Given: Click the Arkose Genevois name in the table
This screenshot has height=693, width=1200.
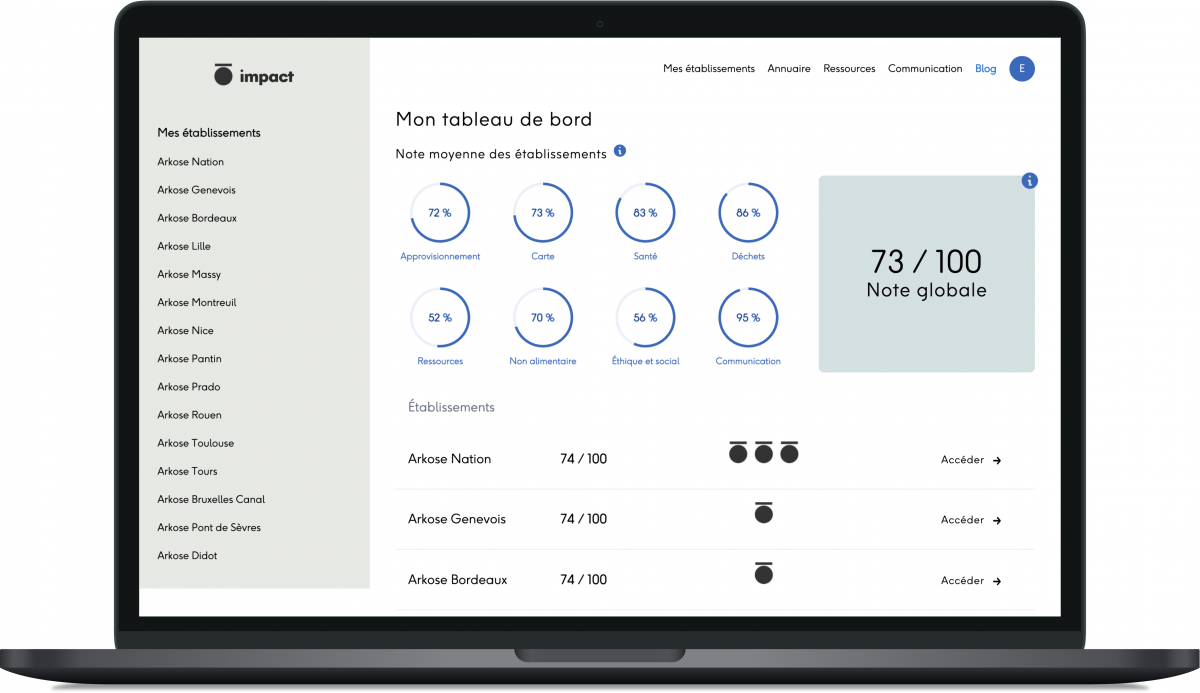Looking at the screenshot, I should click(x=457, y=519).
